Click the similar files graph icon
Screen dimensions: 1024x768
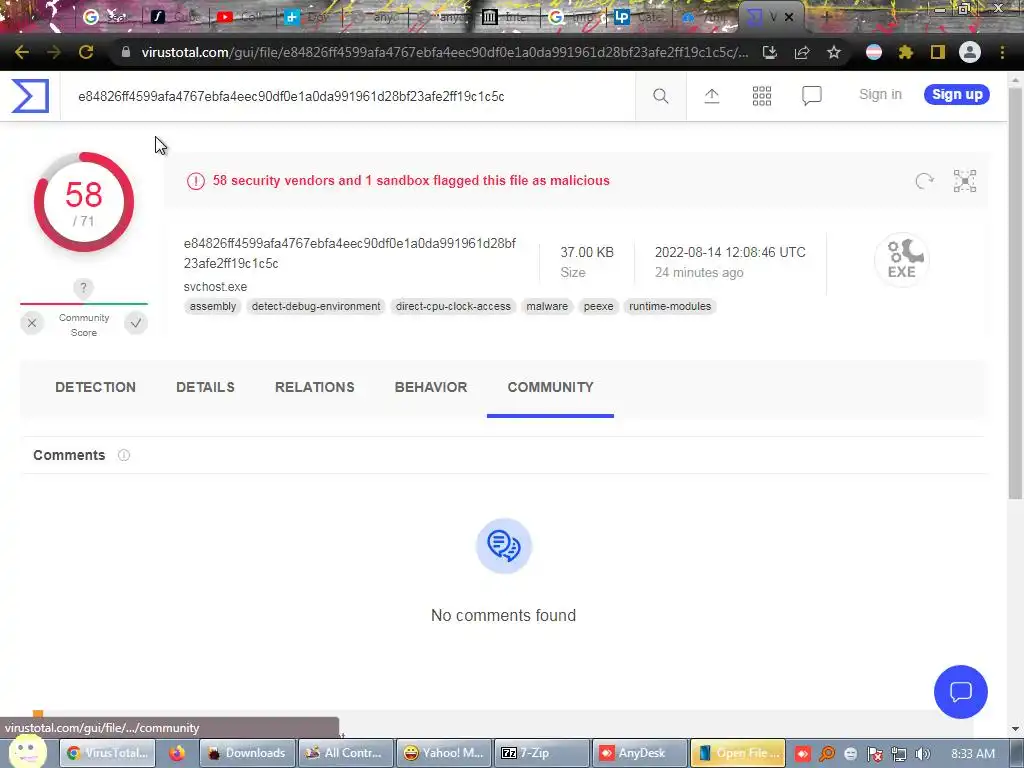click(965, 181)
